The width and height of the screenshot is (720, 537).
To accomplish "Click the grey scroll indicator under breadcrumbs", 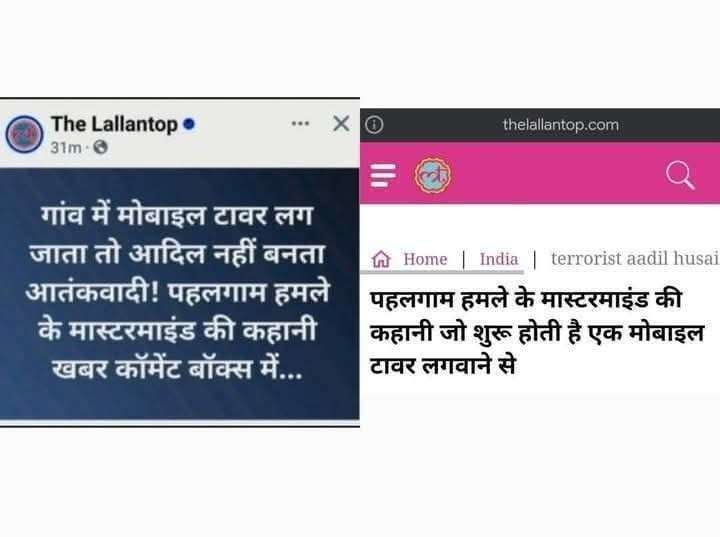I will click(442, 272).
